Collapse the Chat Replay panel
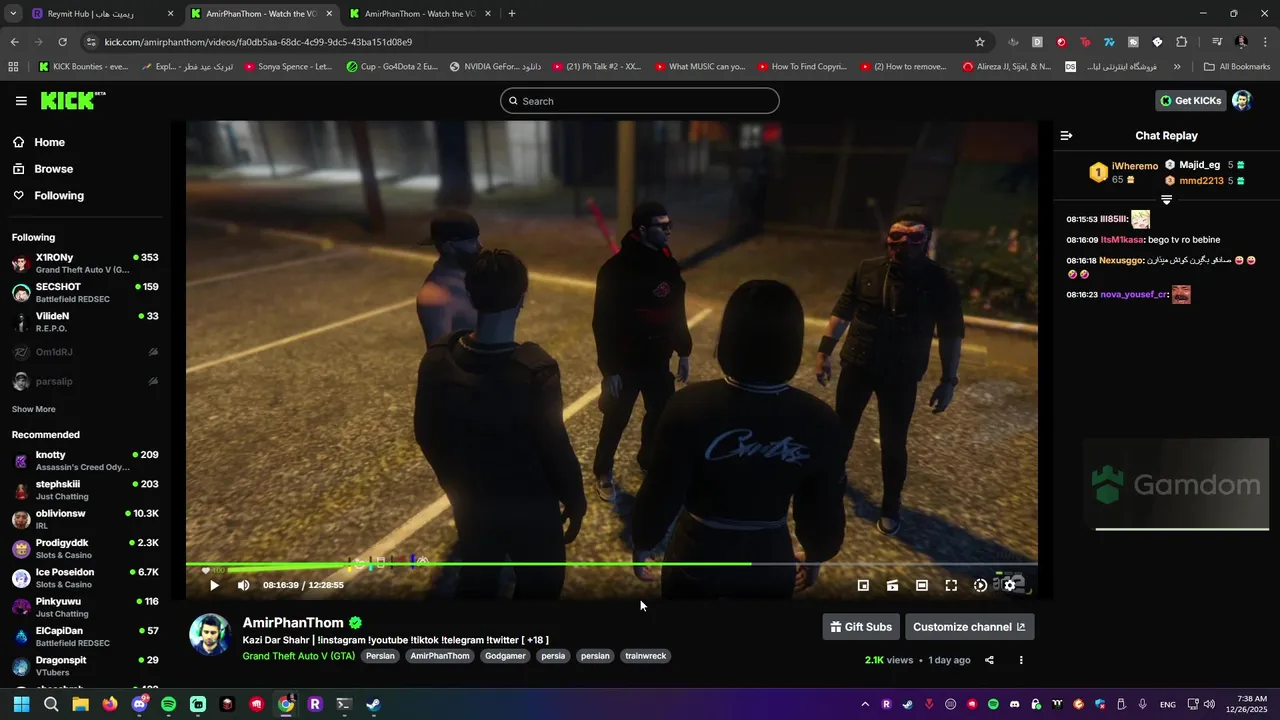 tap(1066, 135)
